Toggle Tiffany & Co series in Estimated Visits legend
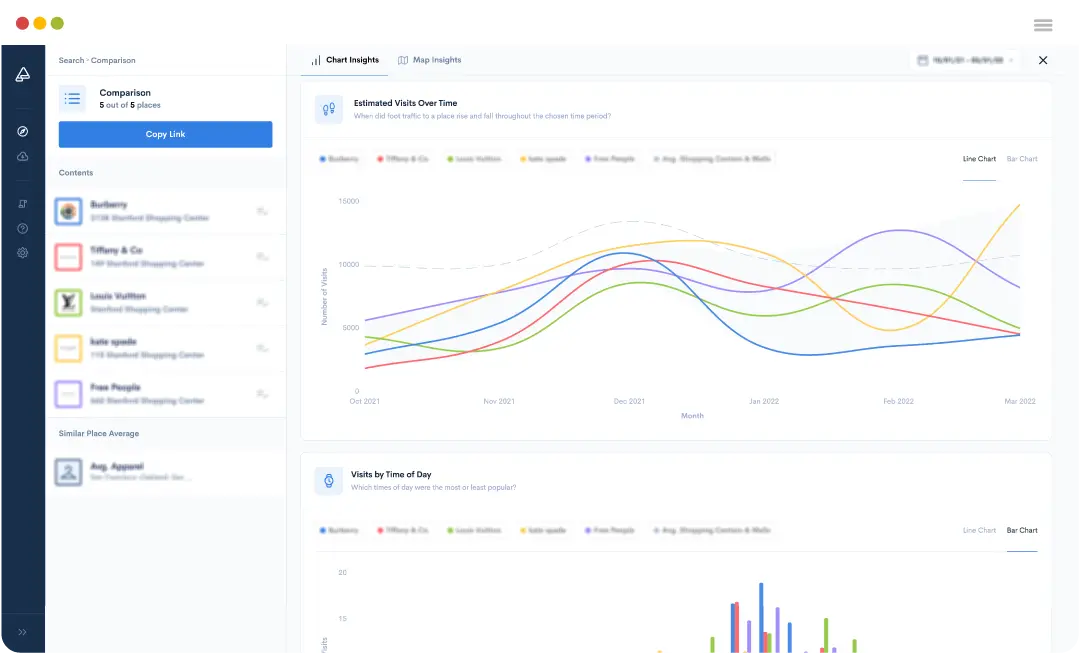The height and width of the screenshot is (654, 1080). (x=403, y=159)
